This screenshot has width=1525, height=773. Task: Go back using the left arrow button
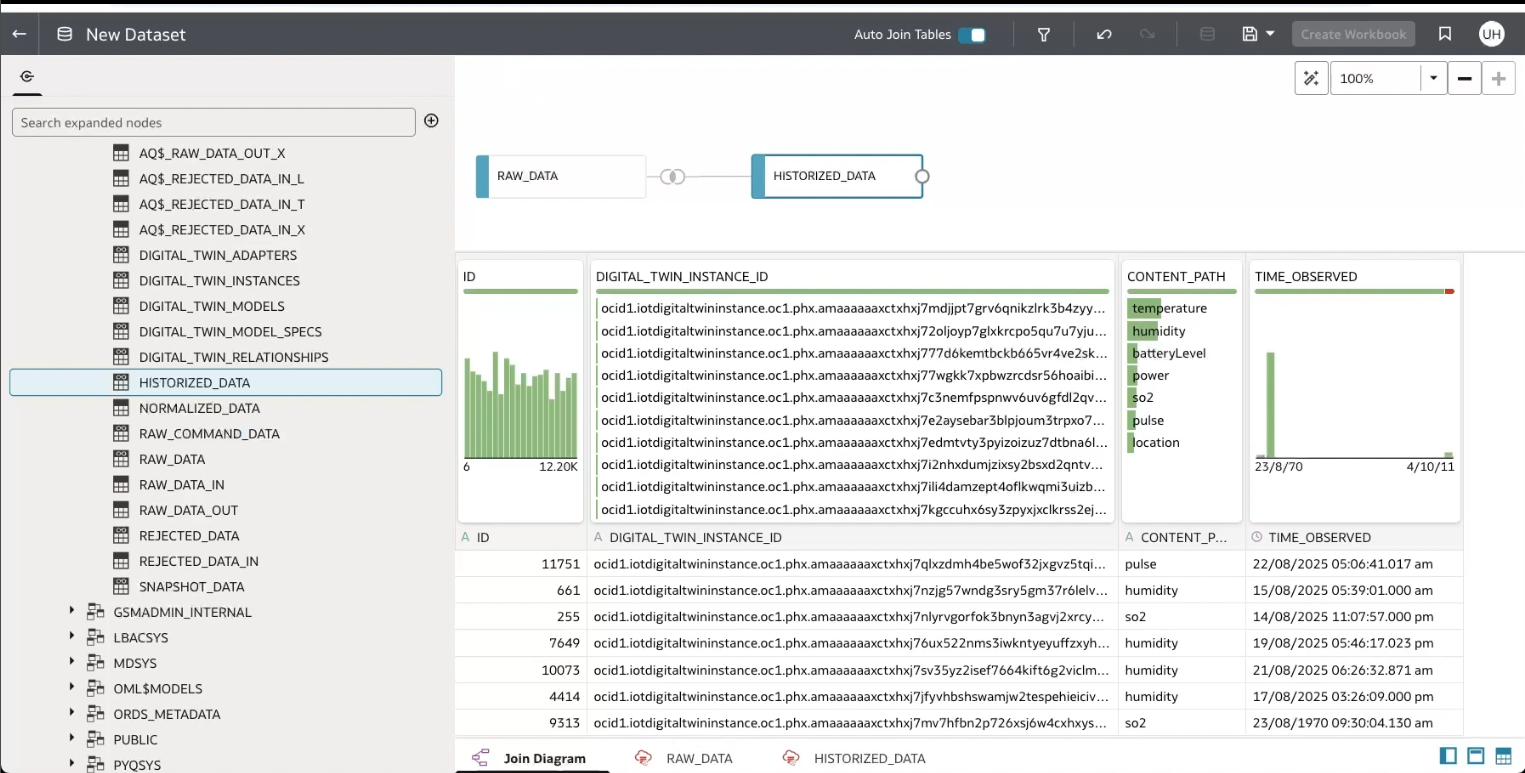(x=18, y=34)
